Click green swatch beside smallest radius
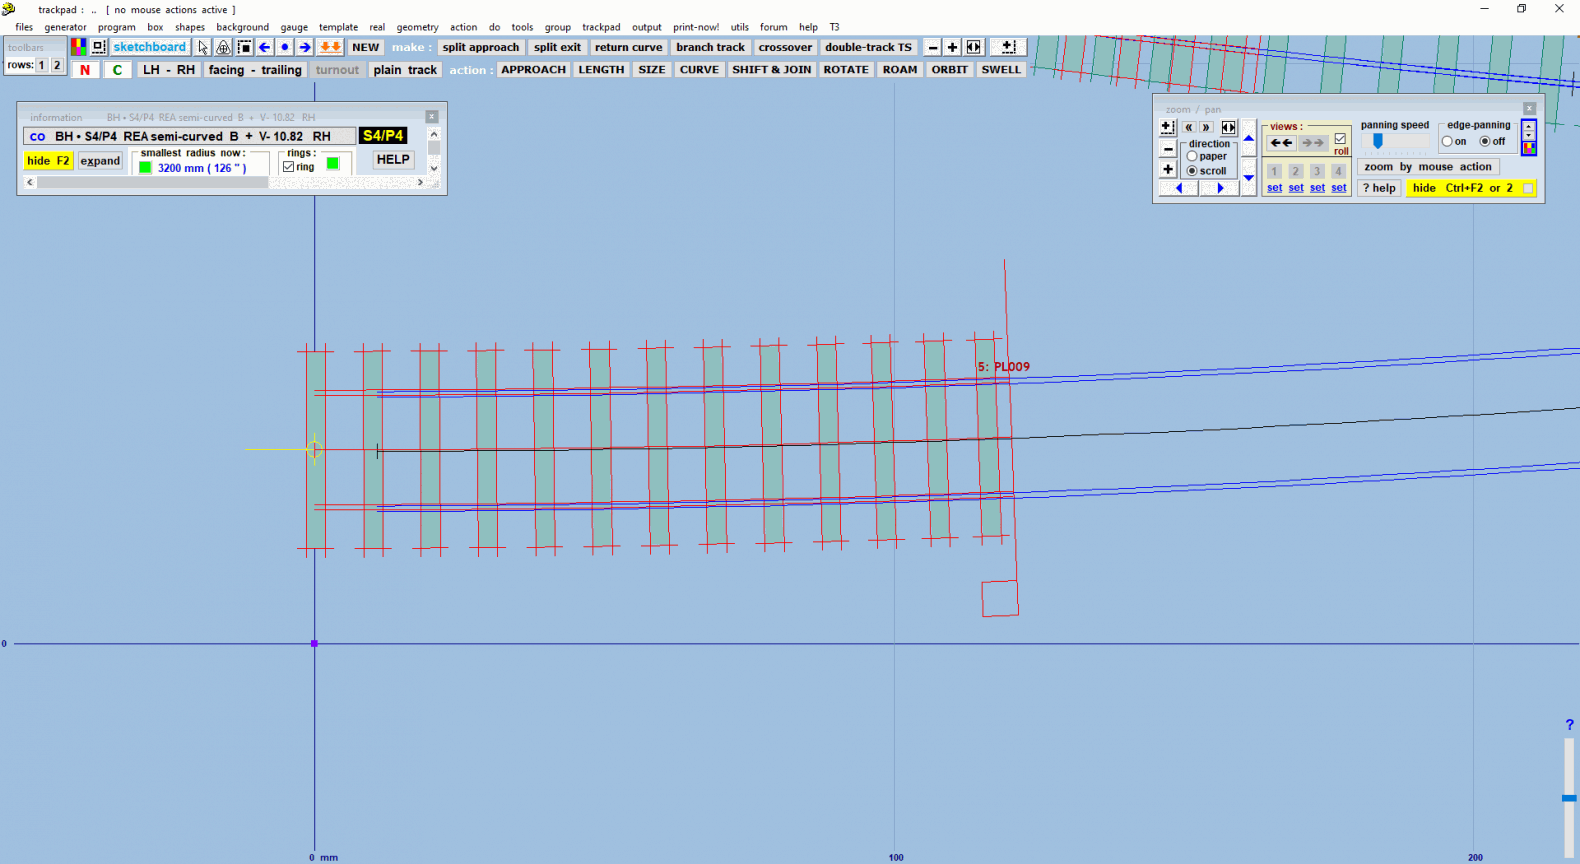 click(145, 167)
